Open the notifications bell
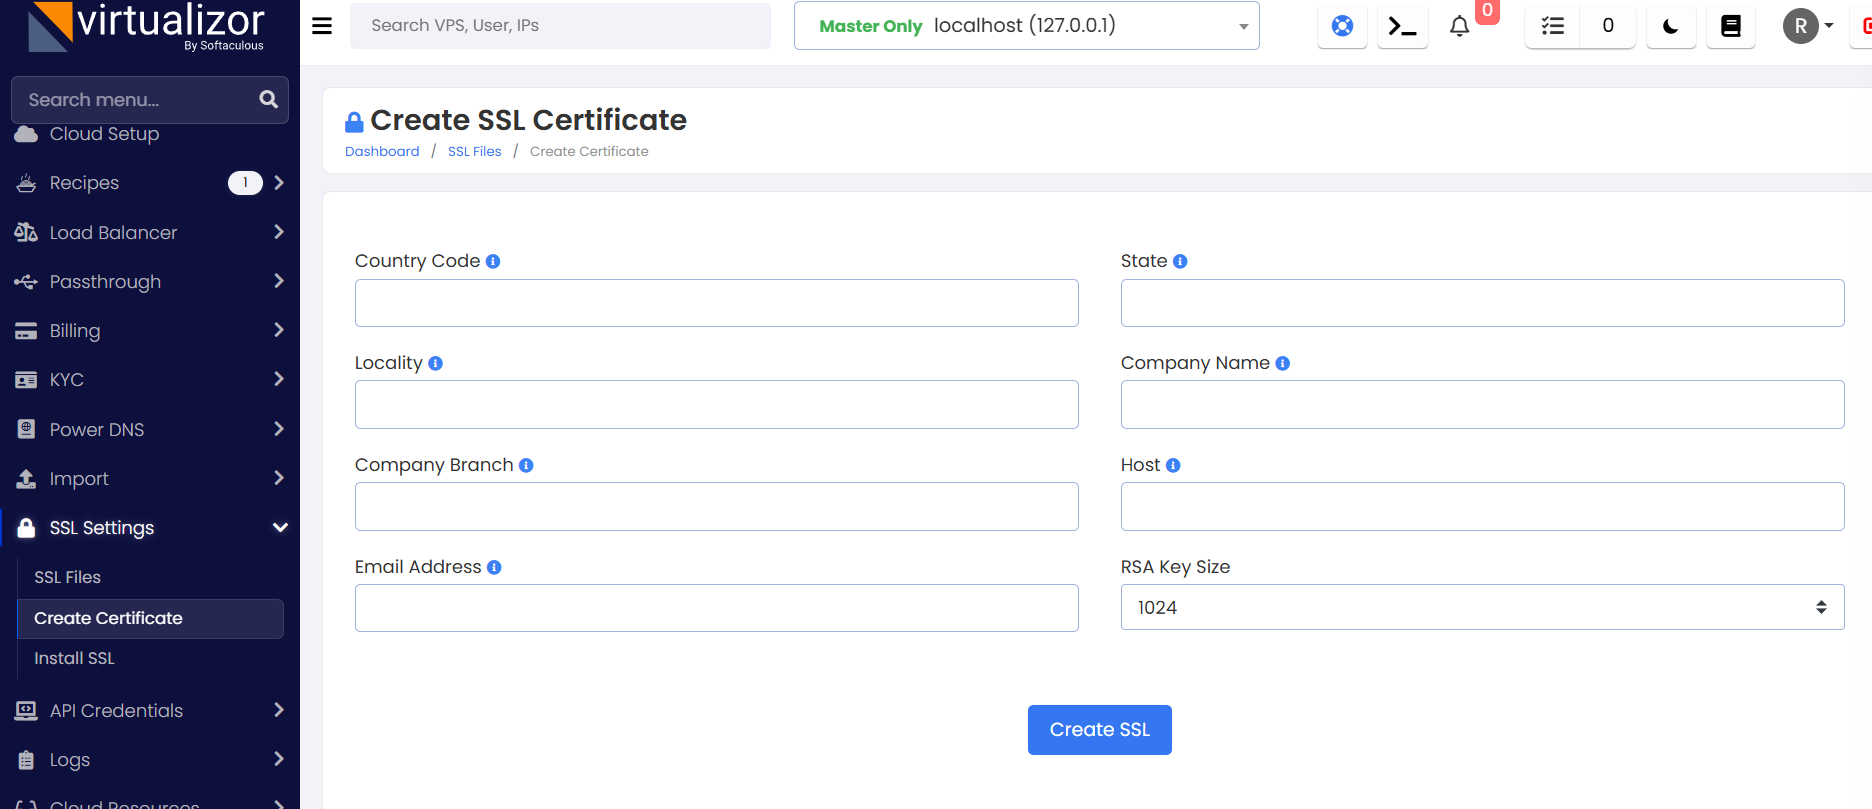The width and height of the screenshot is (1872, 809). [1459, 26]
